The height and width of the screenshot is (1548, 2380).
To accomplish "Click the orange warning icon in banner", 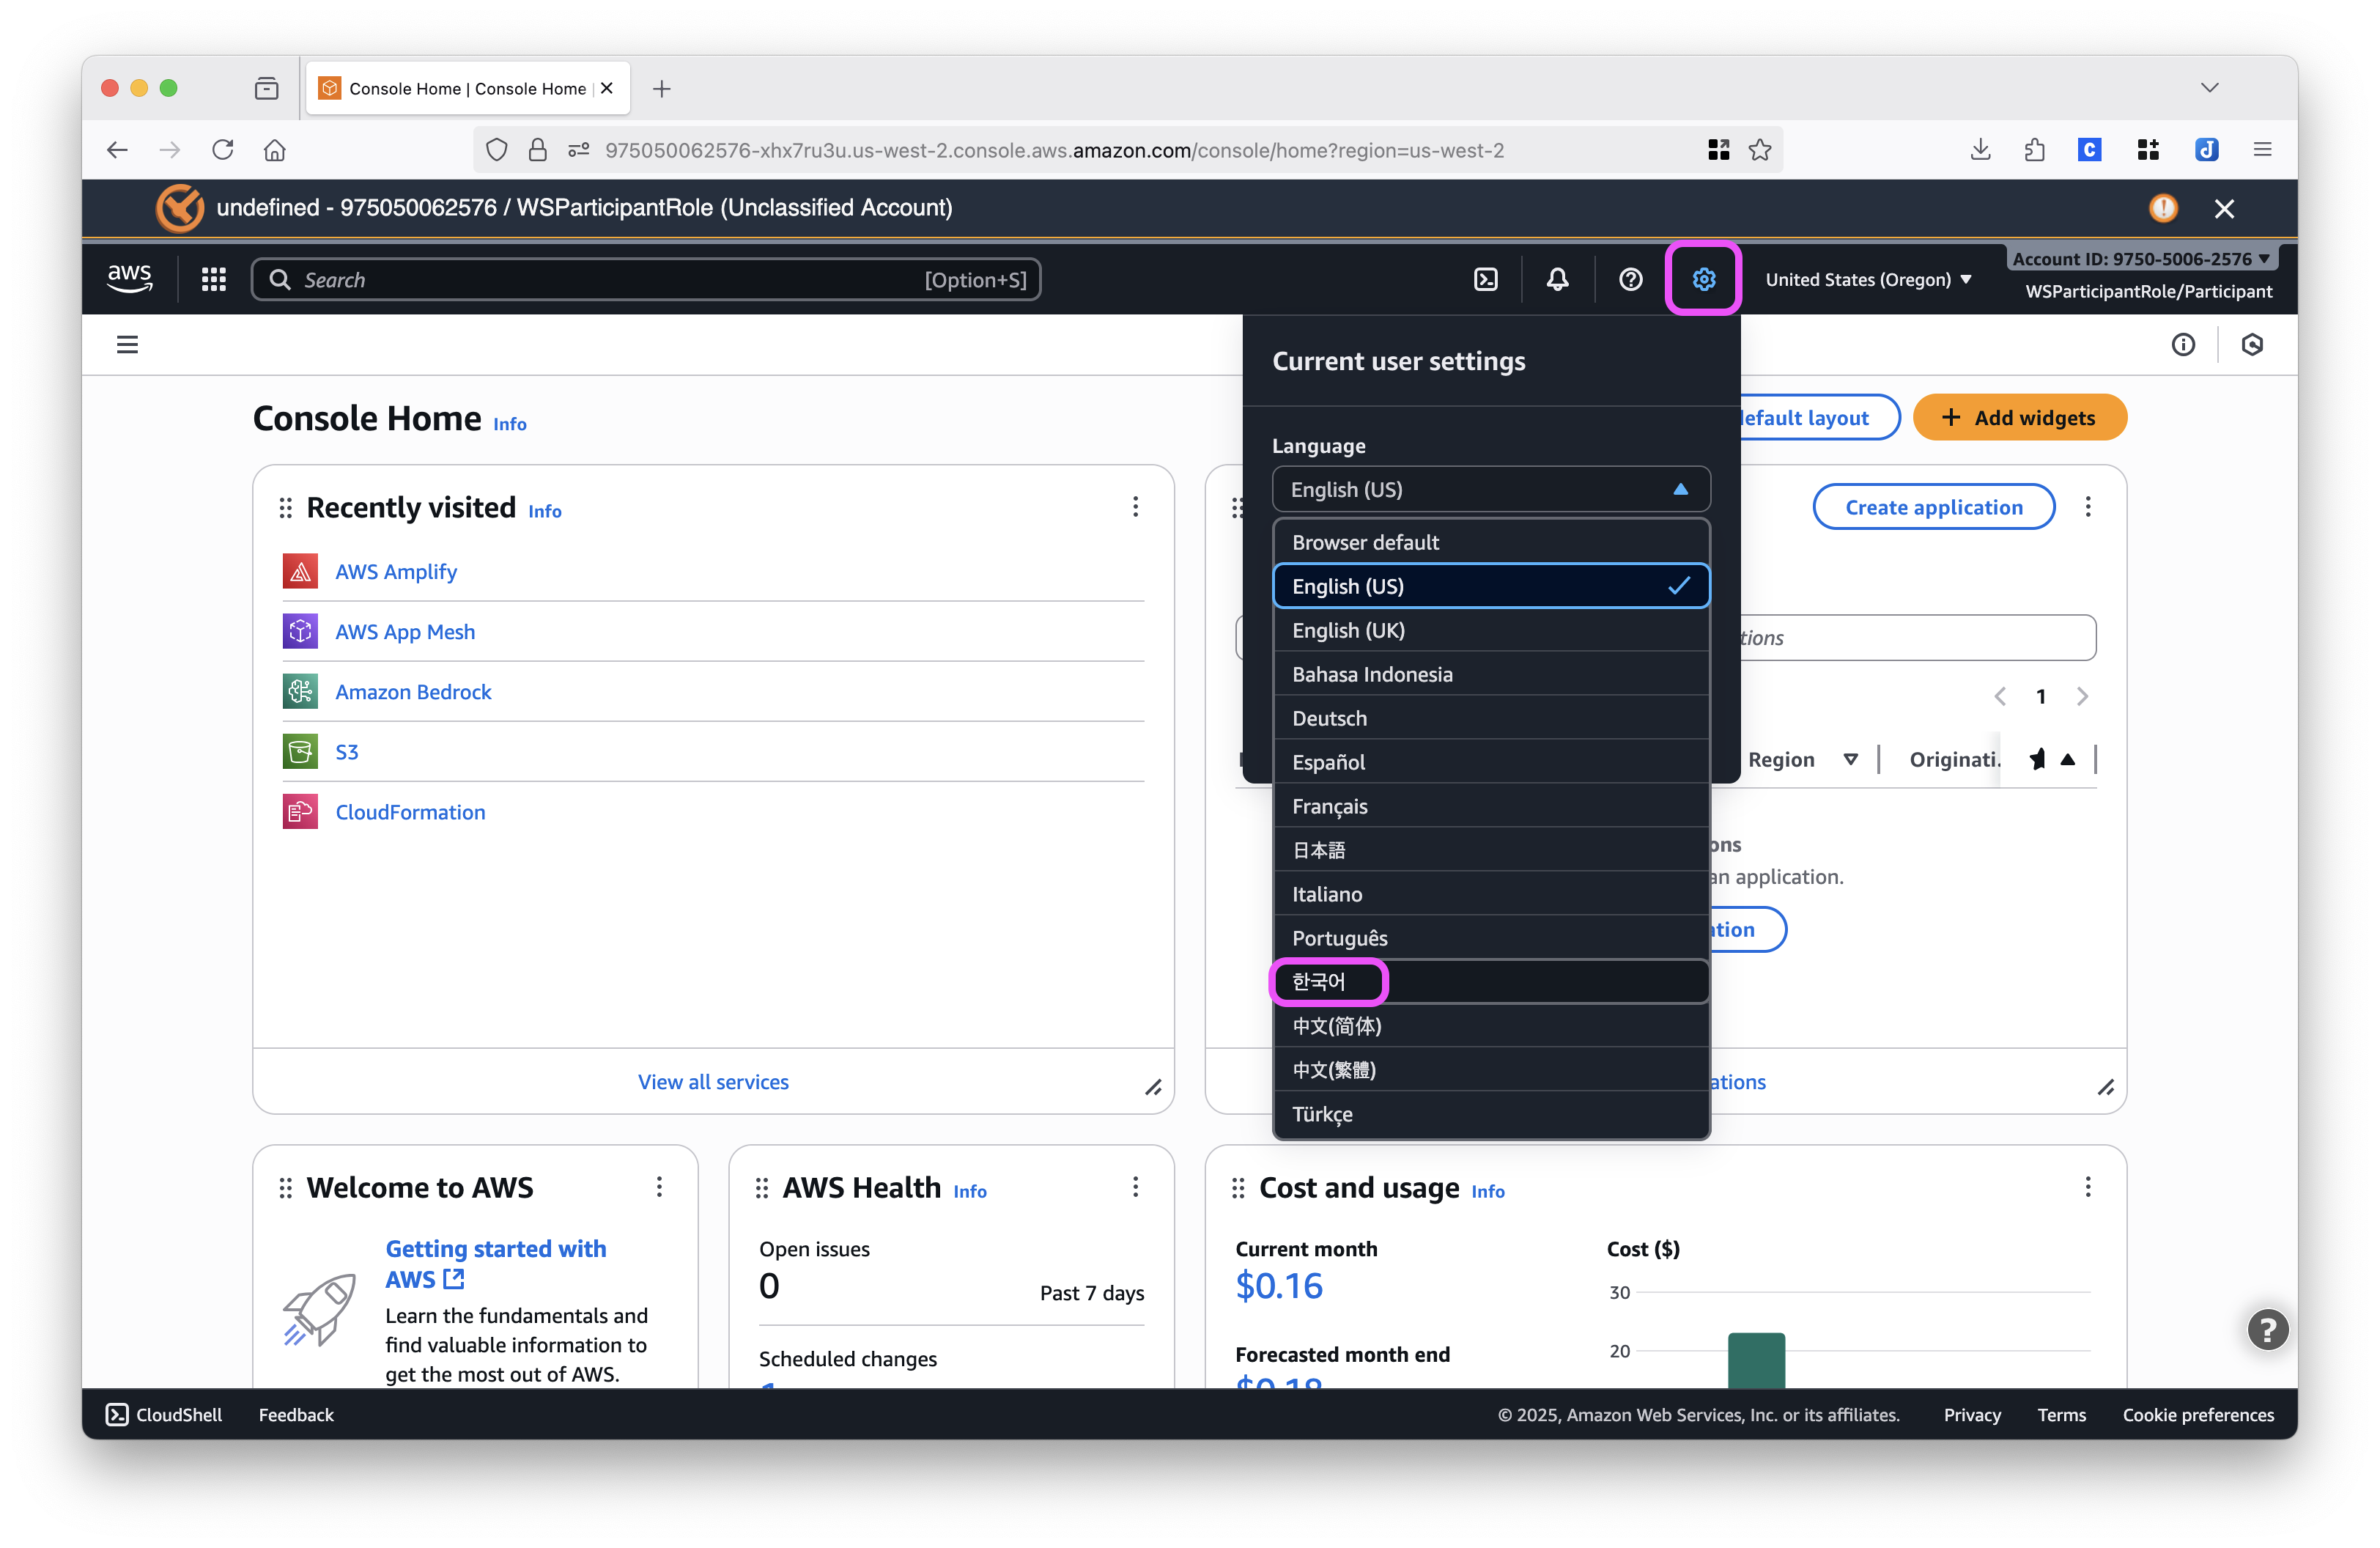I will (x=2163, y=208).
